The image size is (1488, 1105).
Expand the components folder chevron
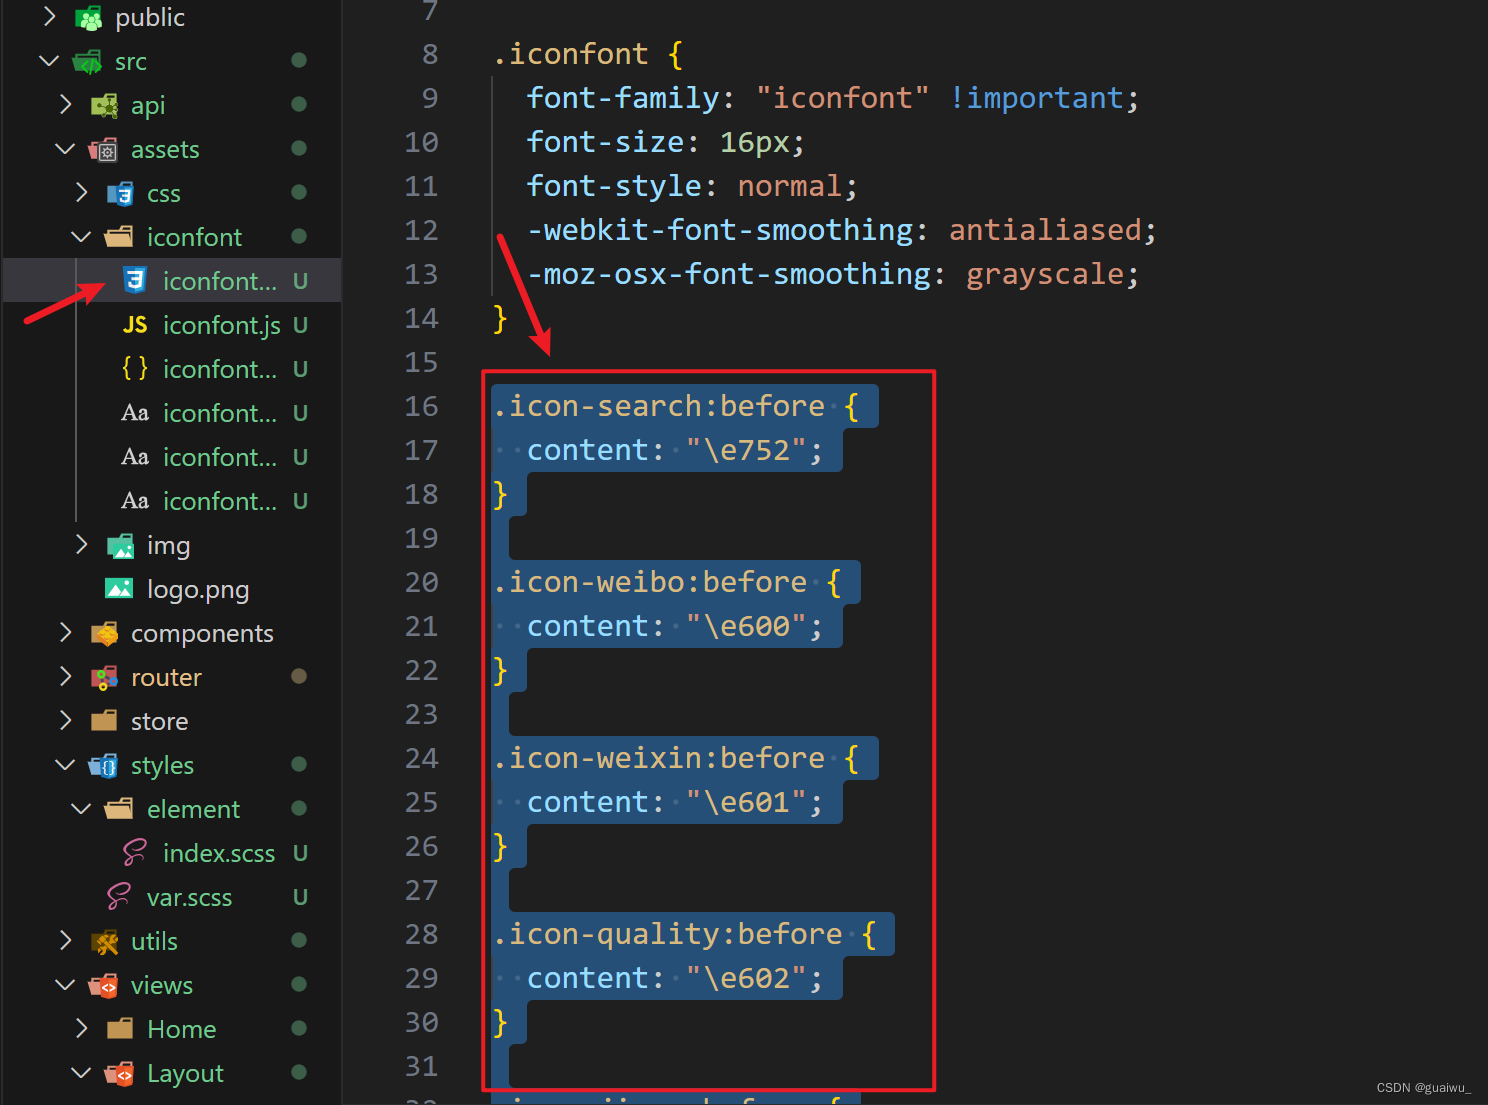(x=66, y=633)
